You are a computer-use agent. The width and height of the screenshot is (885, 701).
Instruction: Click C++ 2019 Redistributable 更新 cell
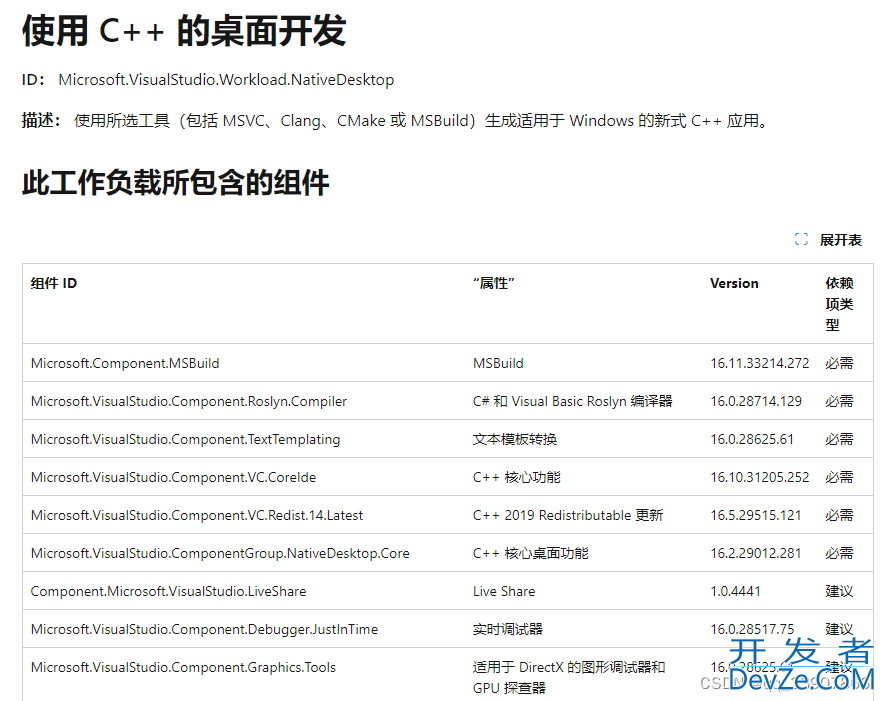coord(568,515)
